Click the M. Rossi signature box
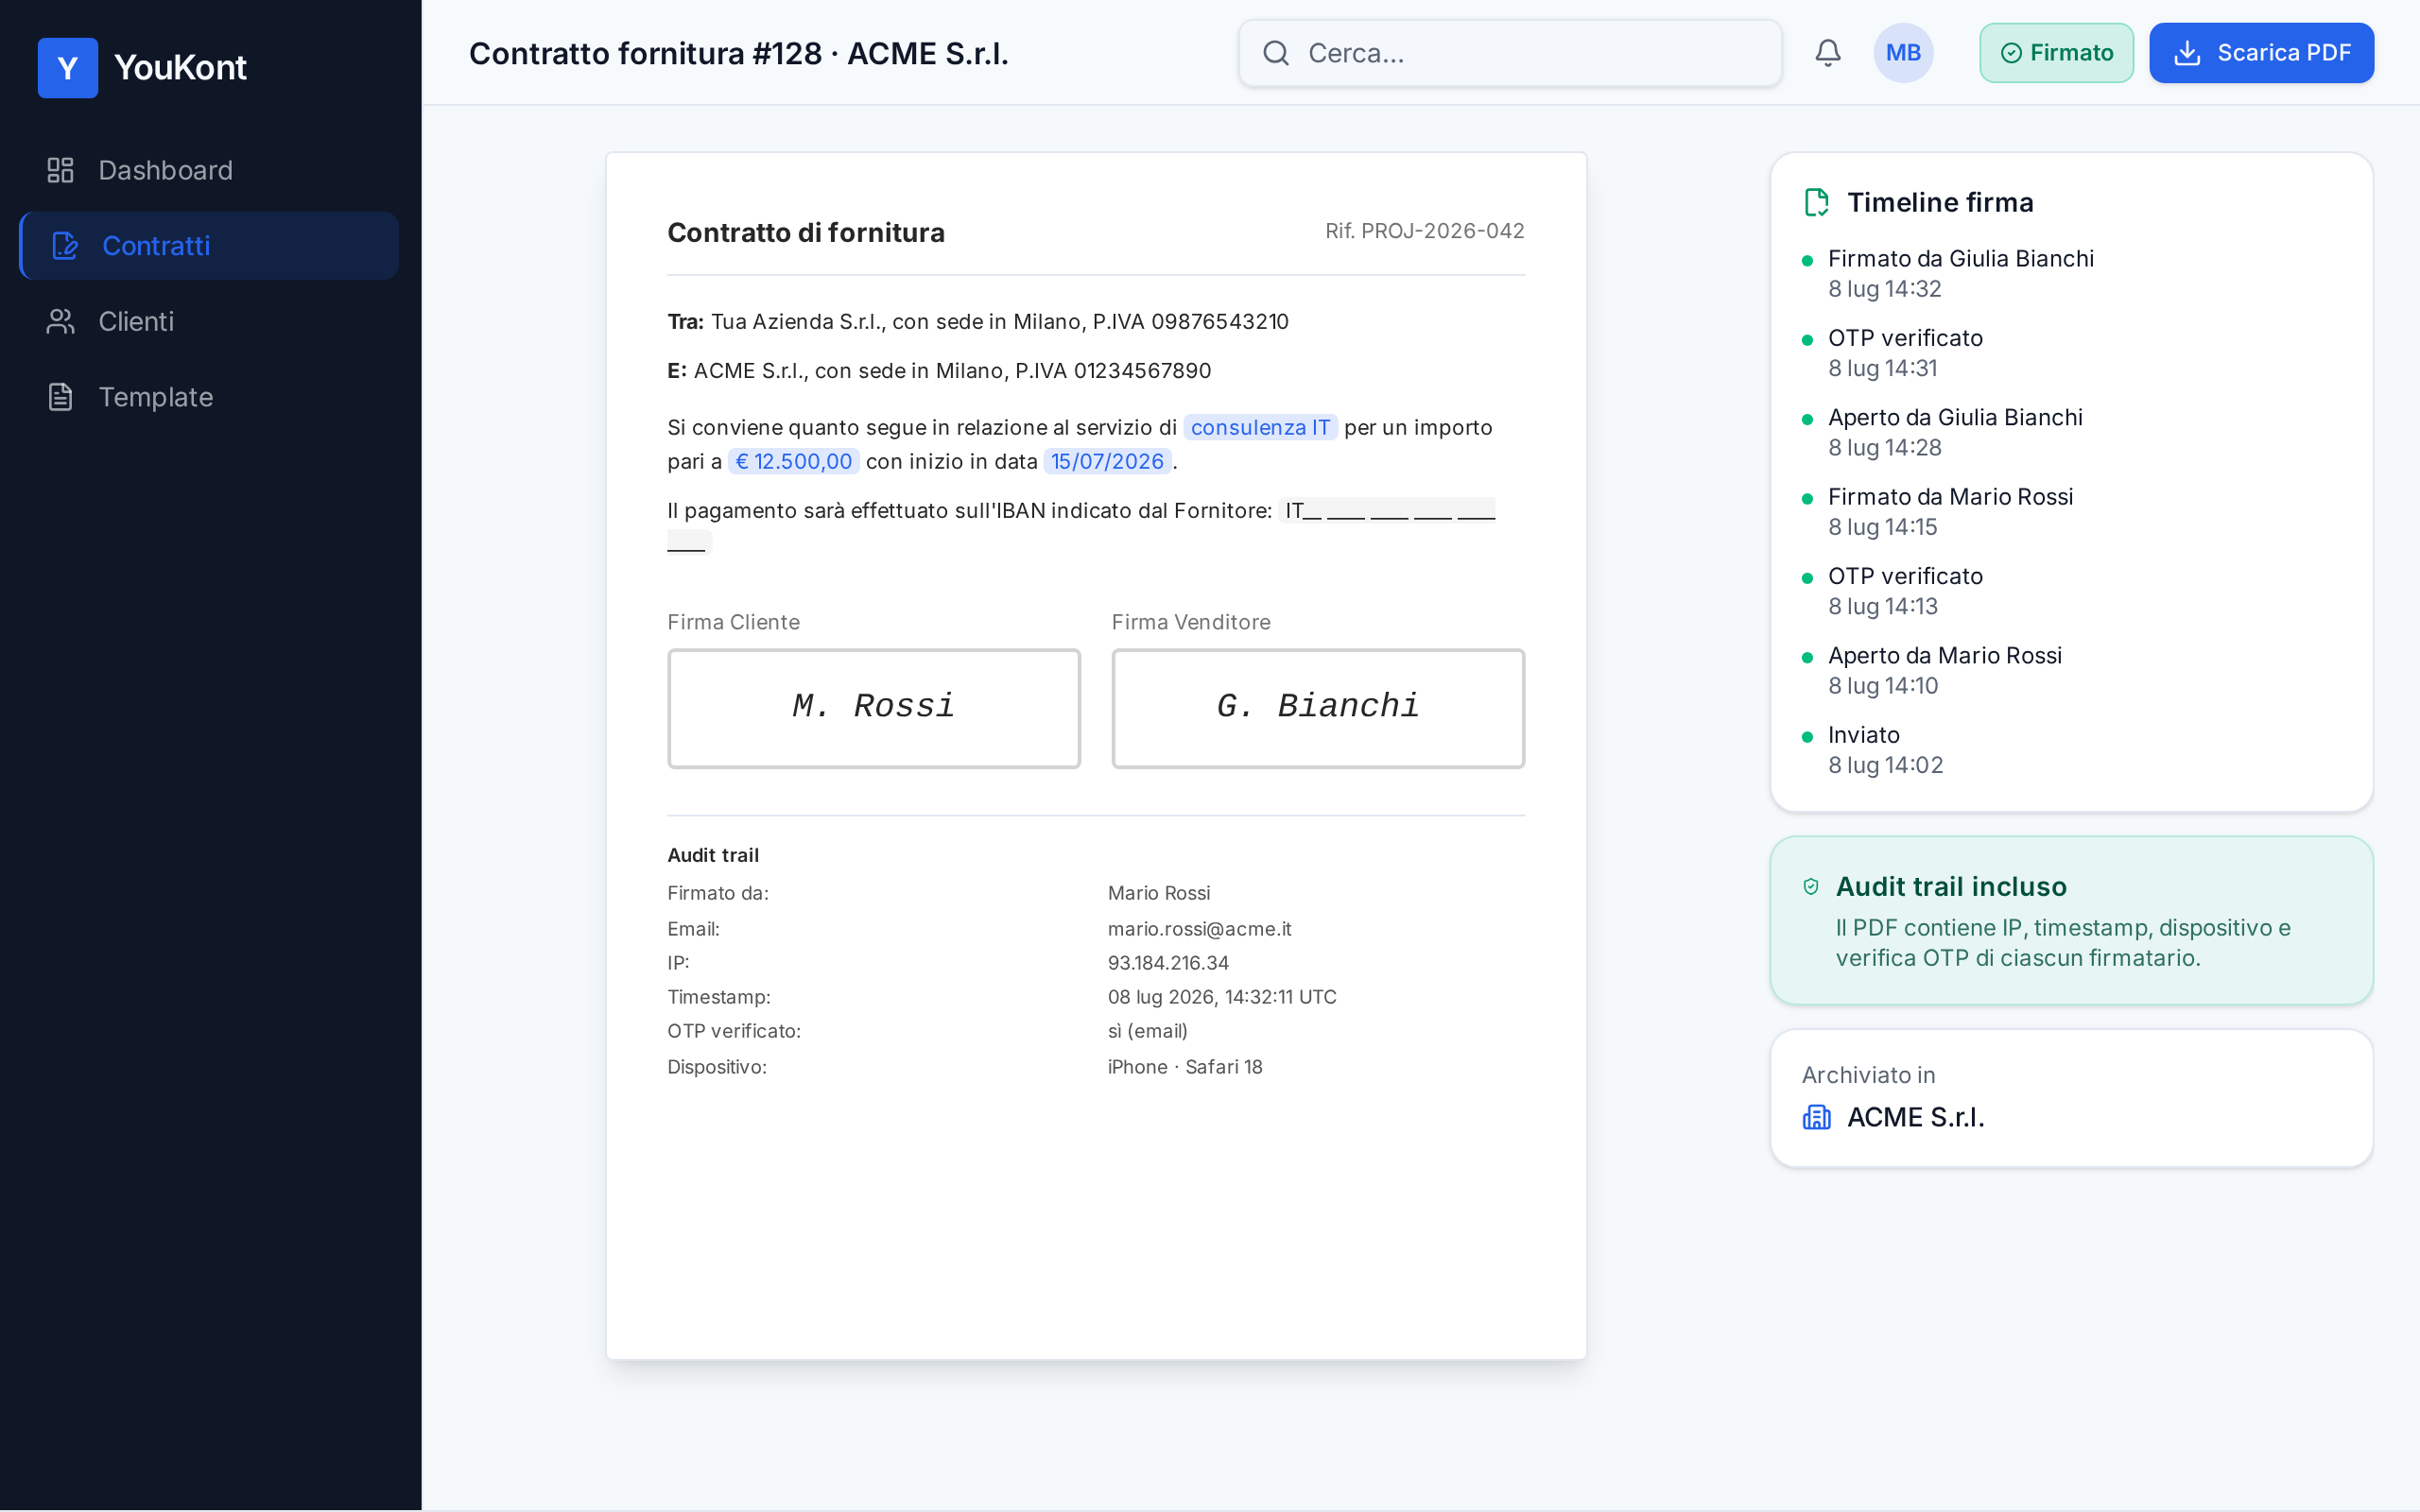 (874, 708)
